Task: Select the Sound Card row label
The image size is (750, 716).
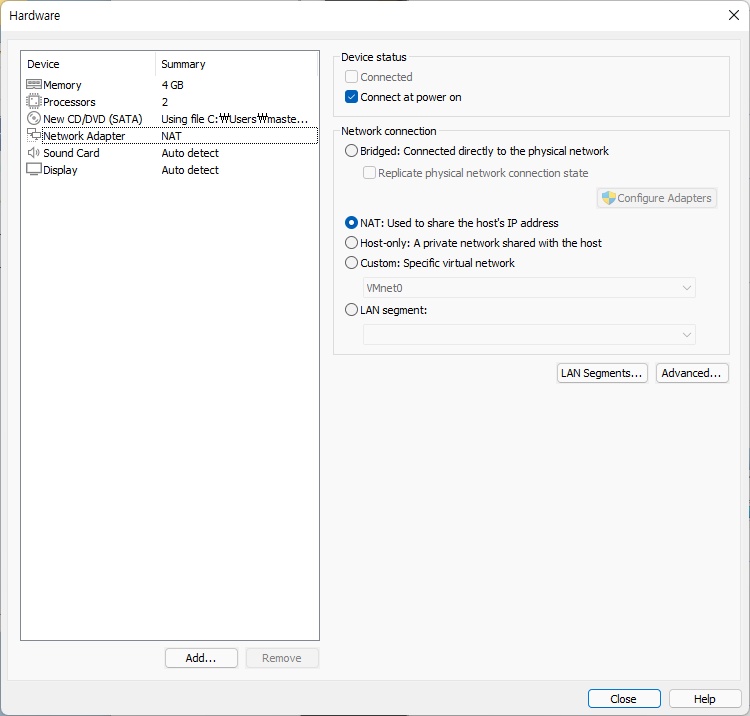Action: [x=71, y=153]
